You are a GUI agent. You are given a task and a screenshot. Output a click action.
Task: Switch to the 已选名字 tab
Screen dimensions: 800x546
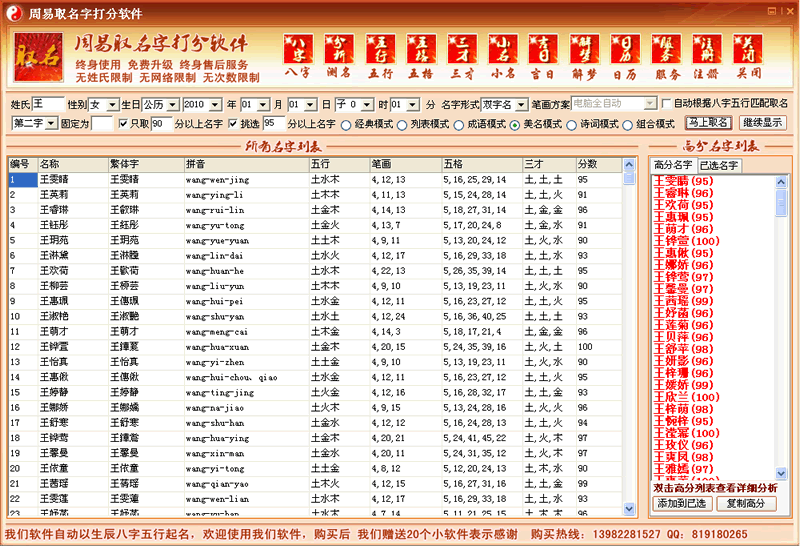pos(718,164)
